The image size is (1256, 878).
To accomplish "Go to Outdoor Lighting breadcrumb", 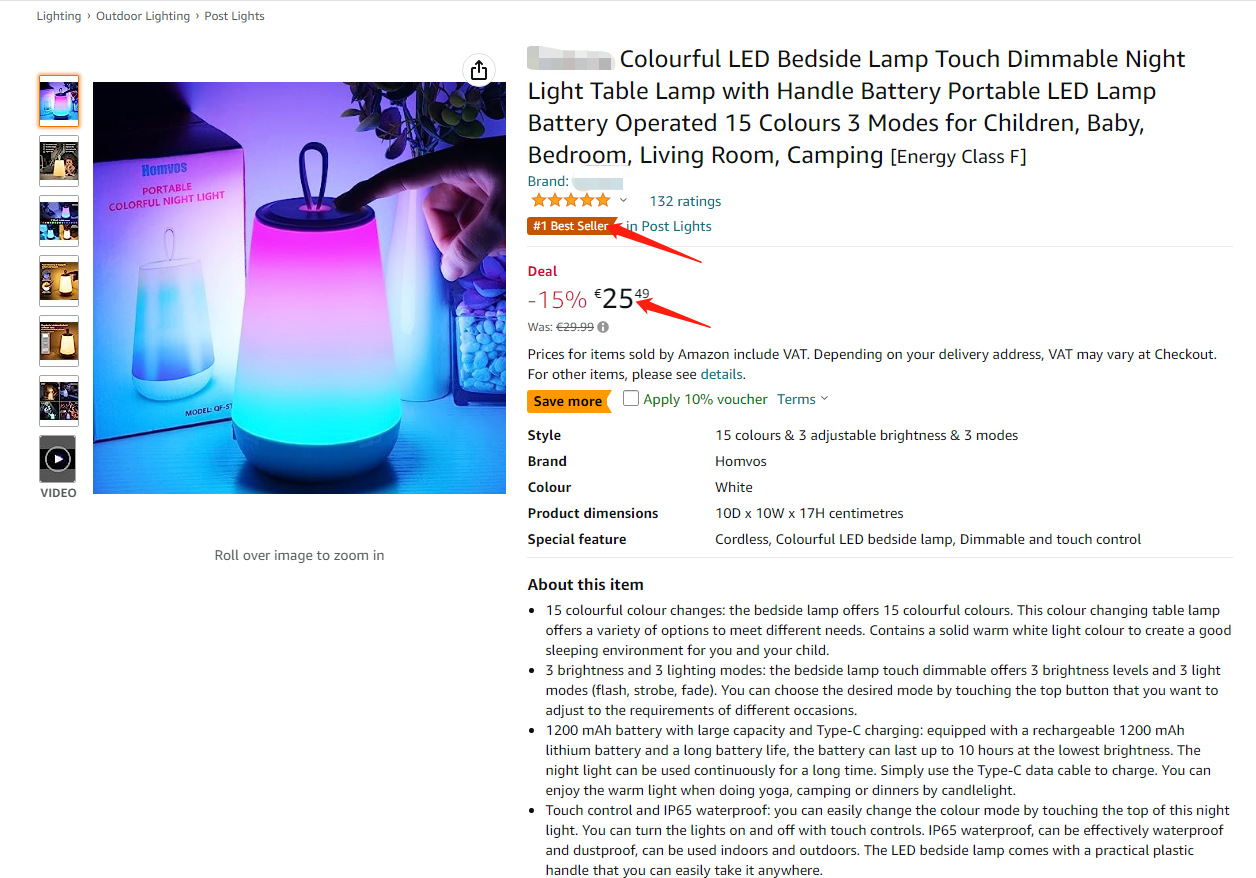I will click(143, 16).
